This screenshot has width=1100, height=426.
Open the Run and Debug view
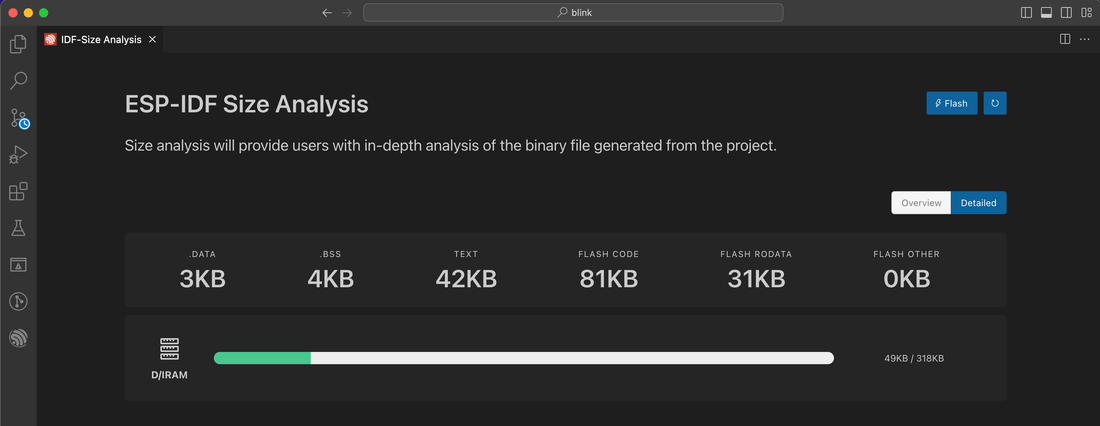[18, 155]
